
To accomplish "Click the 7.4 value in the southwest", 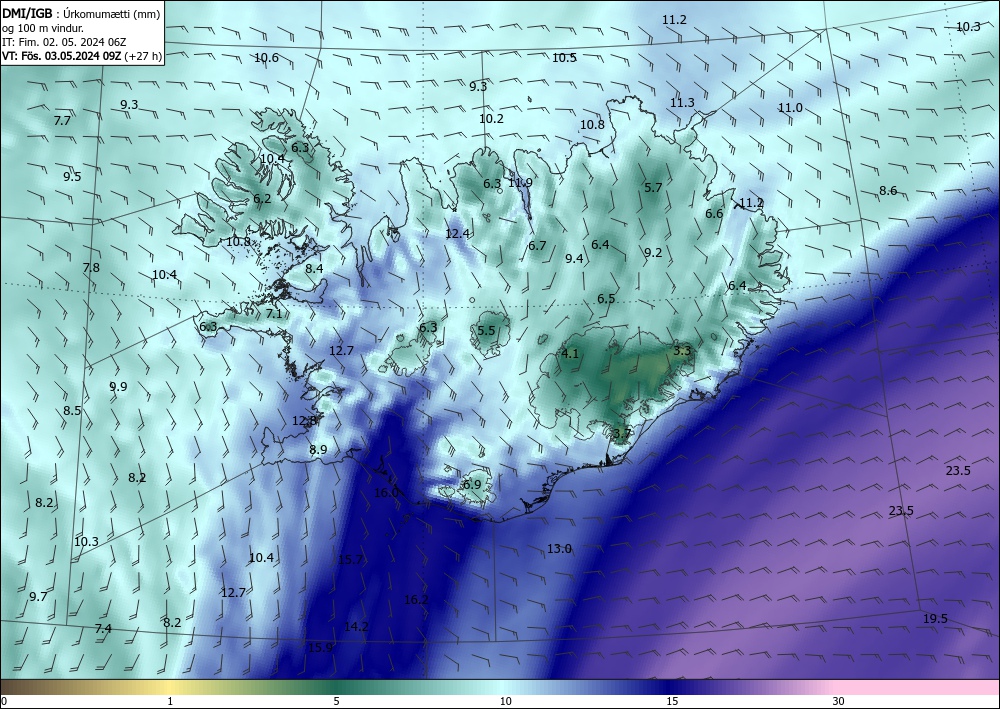I will point(103,629).
